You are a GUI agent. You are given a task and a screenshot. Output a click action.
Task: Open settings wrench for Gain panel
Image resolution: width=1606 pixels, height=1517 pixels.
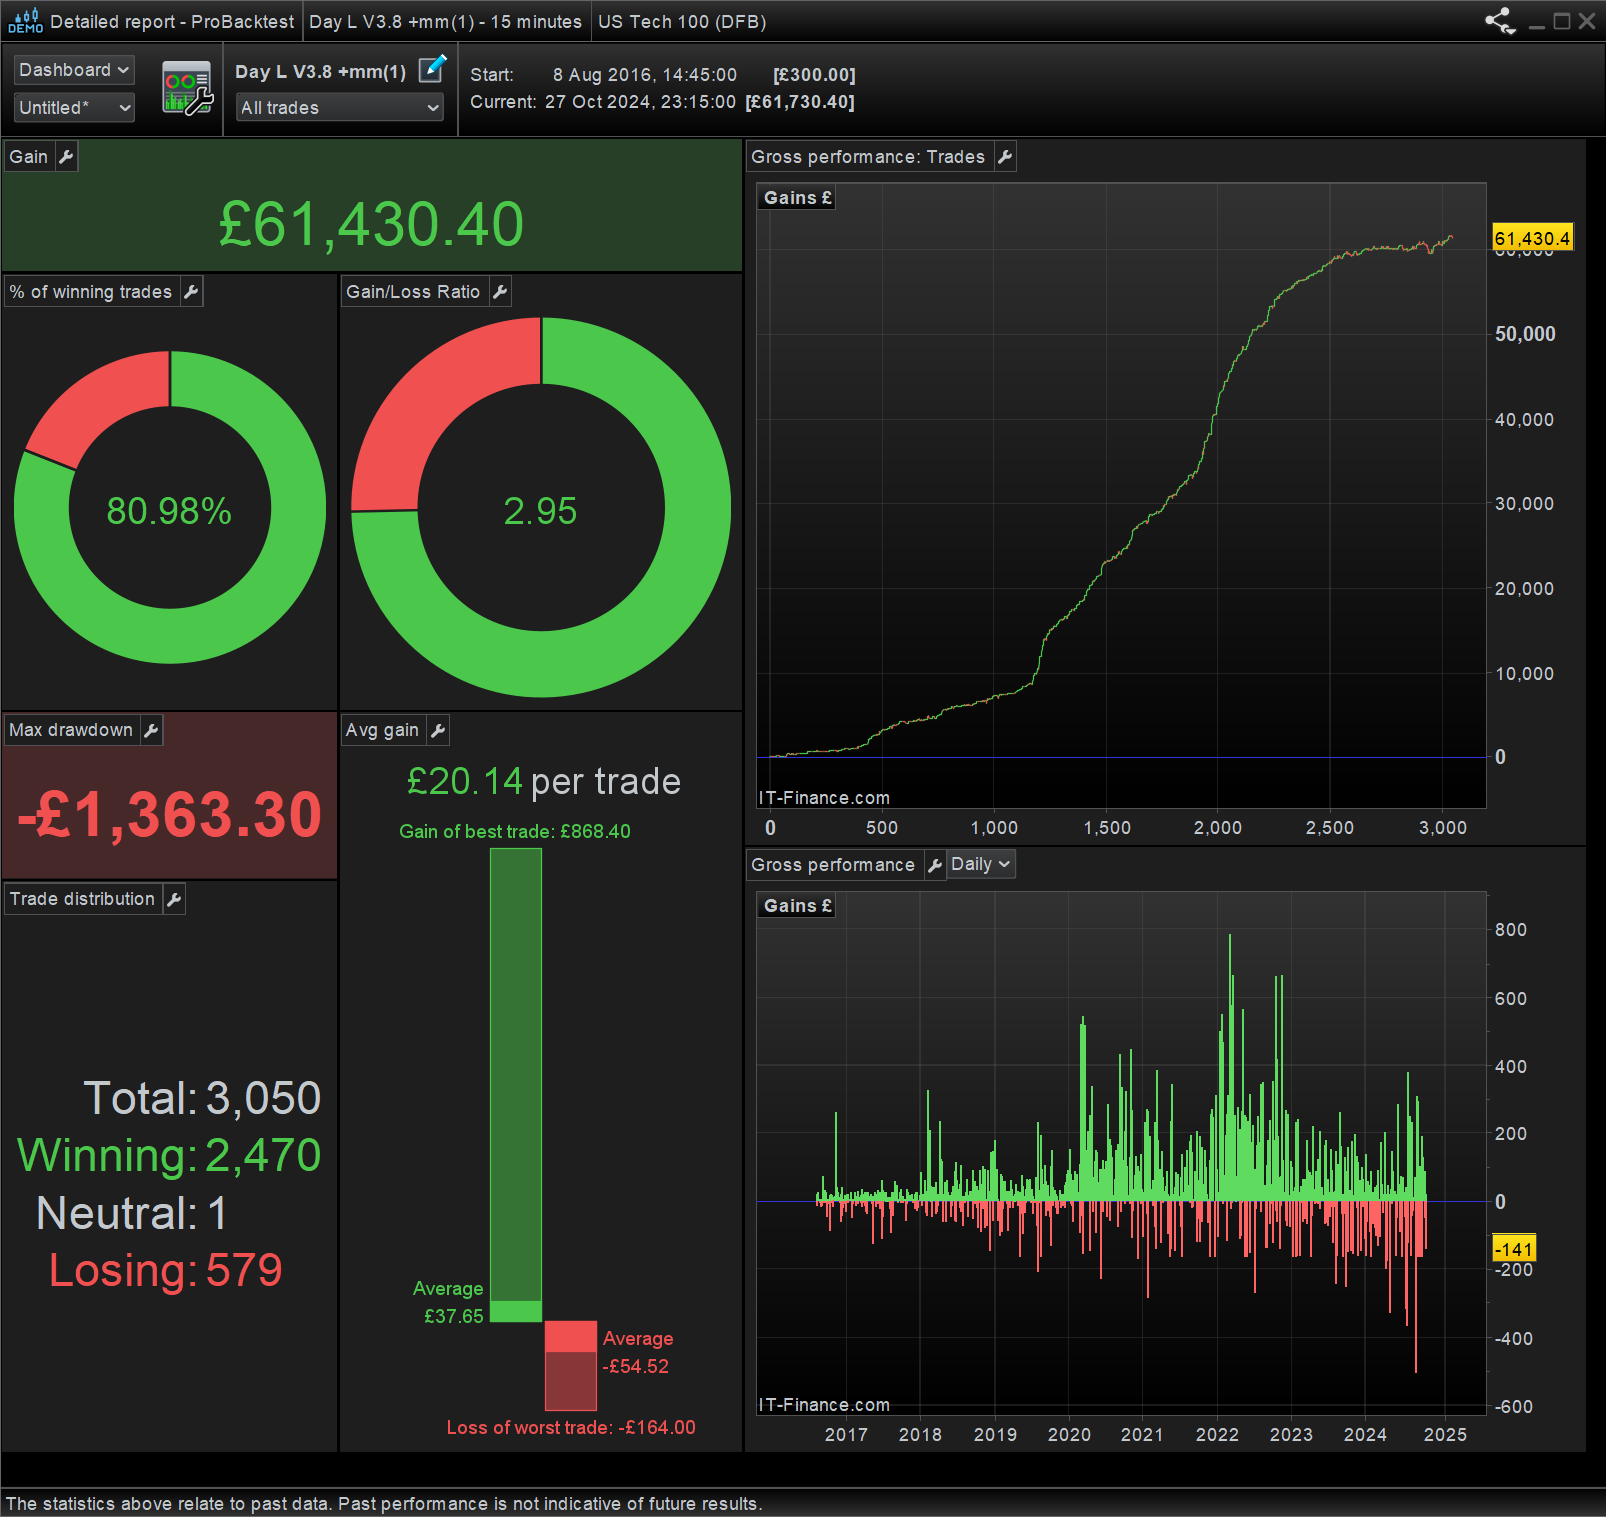click(66, 157)
